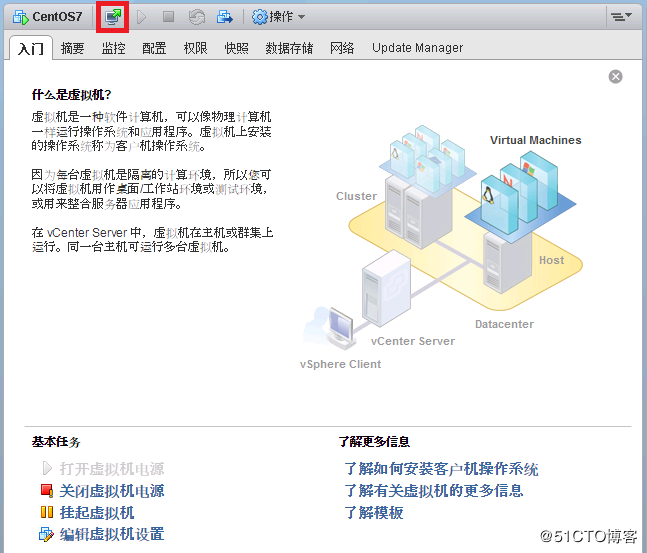Image resolution: width=647 pixels, height=553 pixels.
Task: Expand the toolbar options menu at right
Action: coord(621,17)
